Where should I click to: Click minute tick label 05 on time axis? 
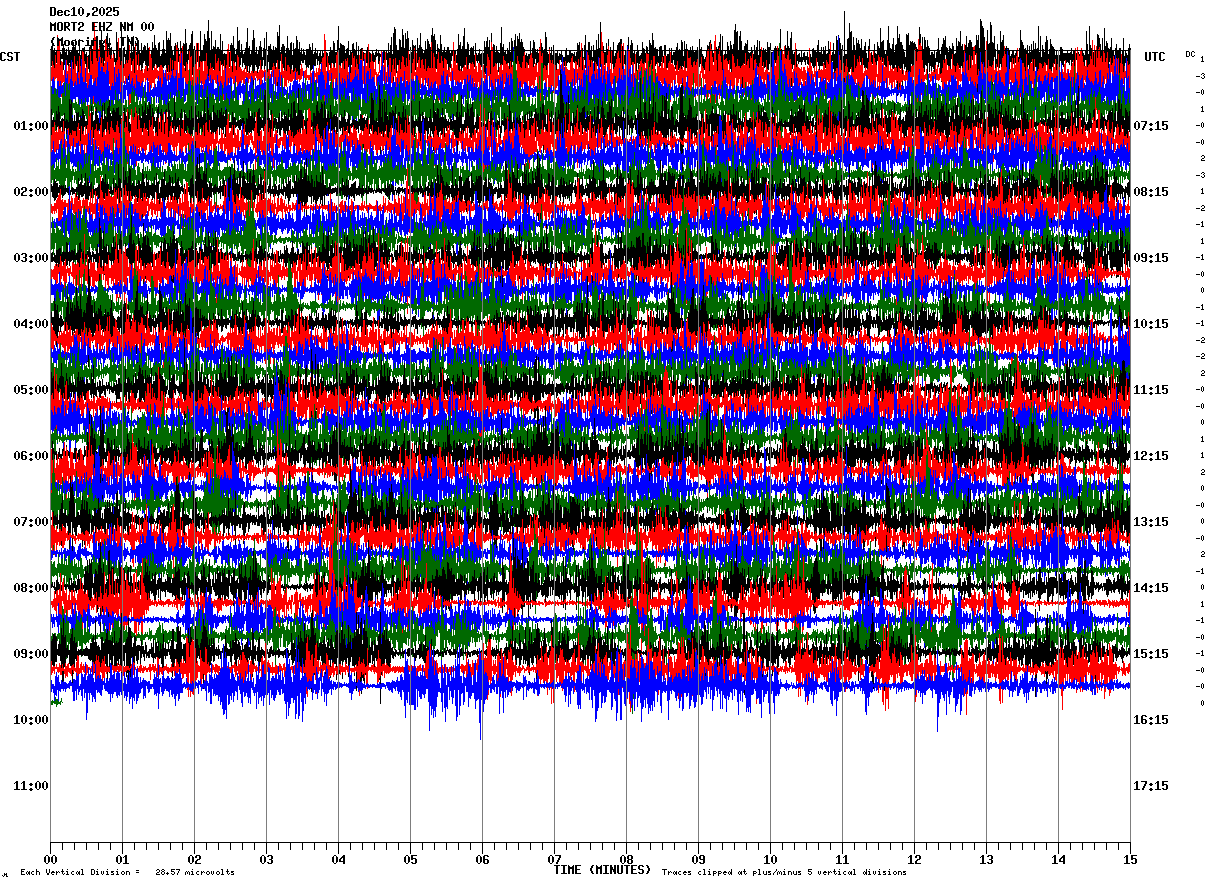coord(410,859)
